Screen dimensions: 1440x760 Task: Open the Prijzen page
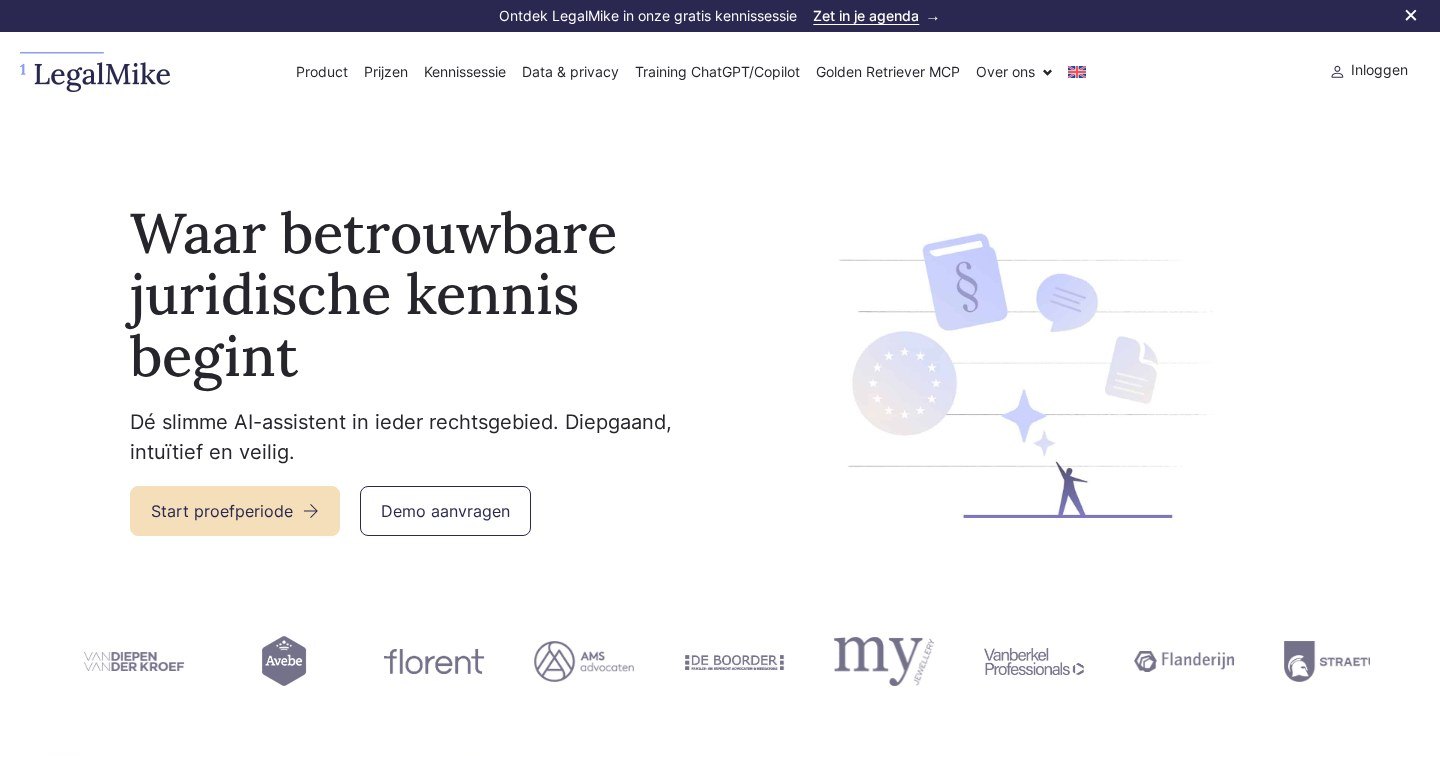(386, 72)
